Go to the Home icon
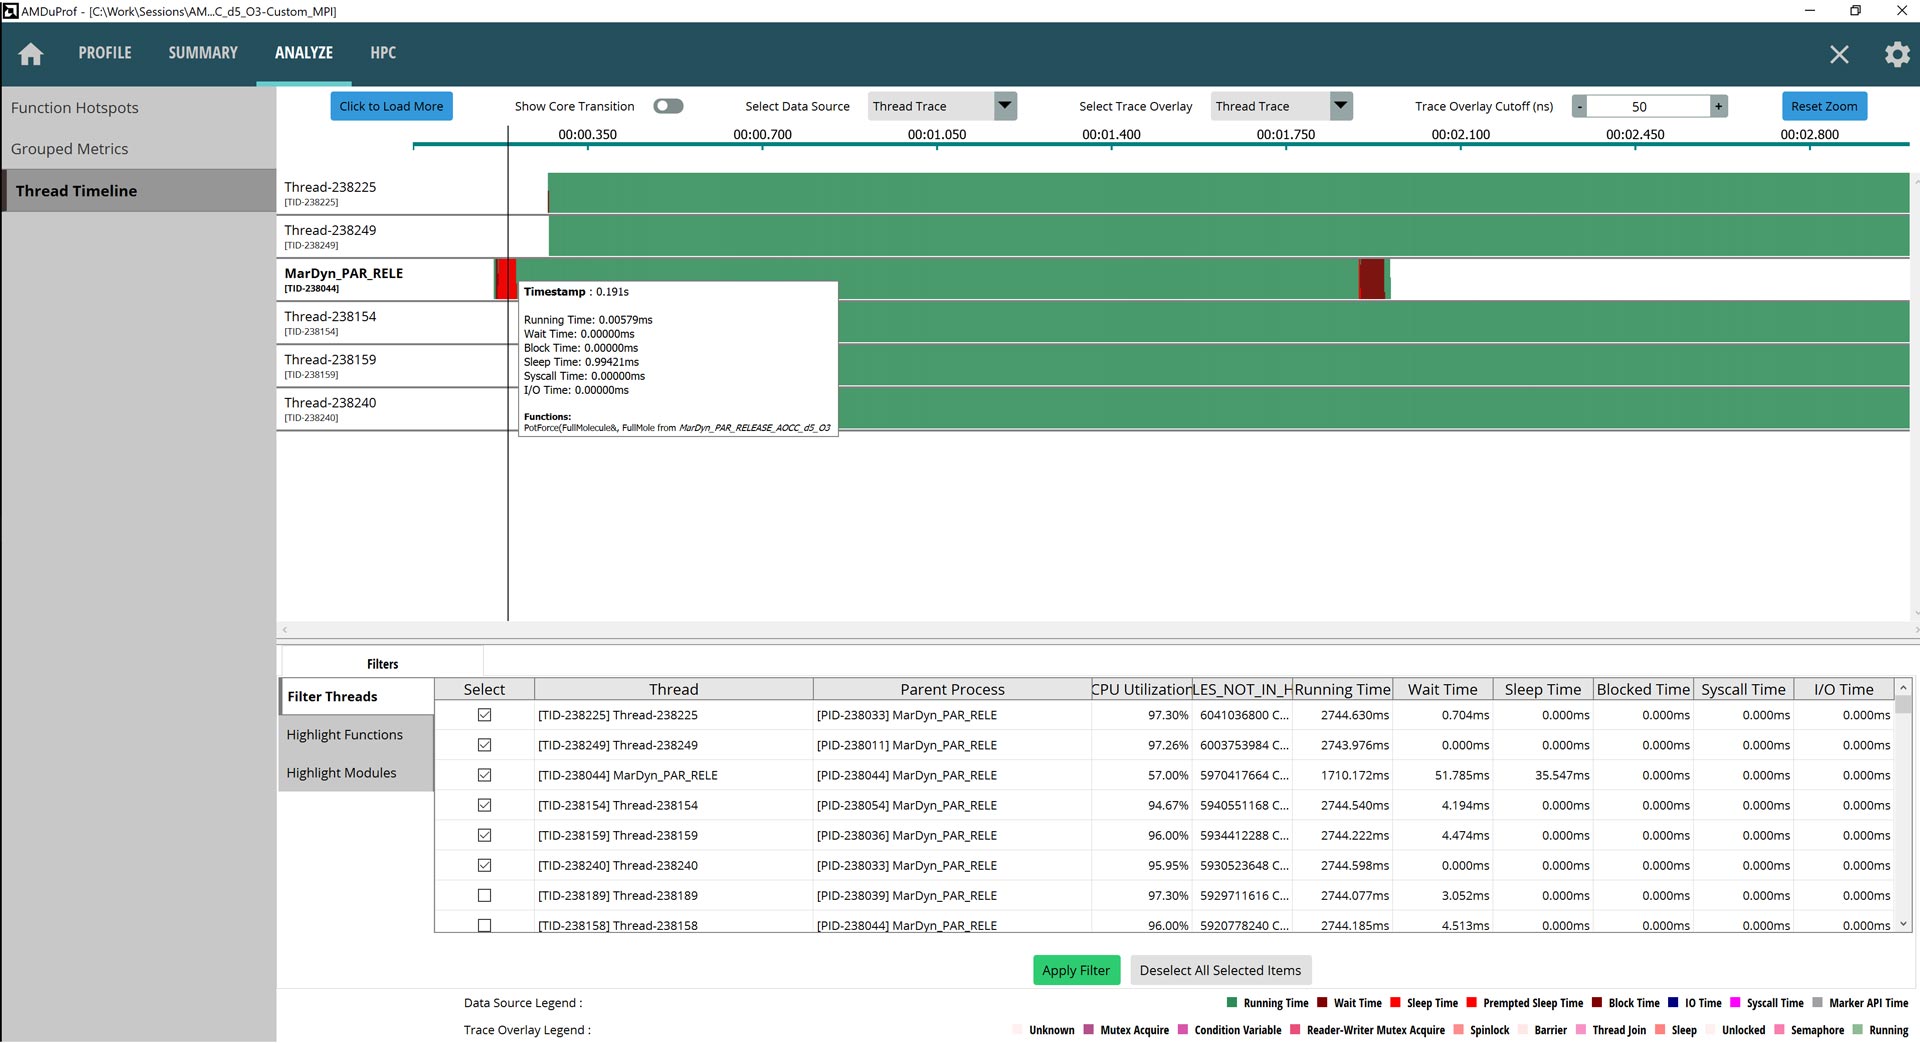Image resolution: width=1920 pixels, height=1043 pixels. point(31,54)
